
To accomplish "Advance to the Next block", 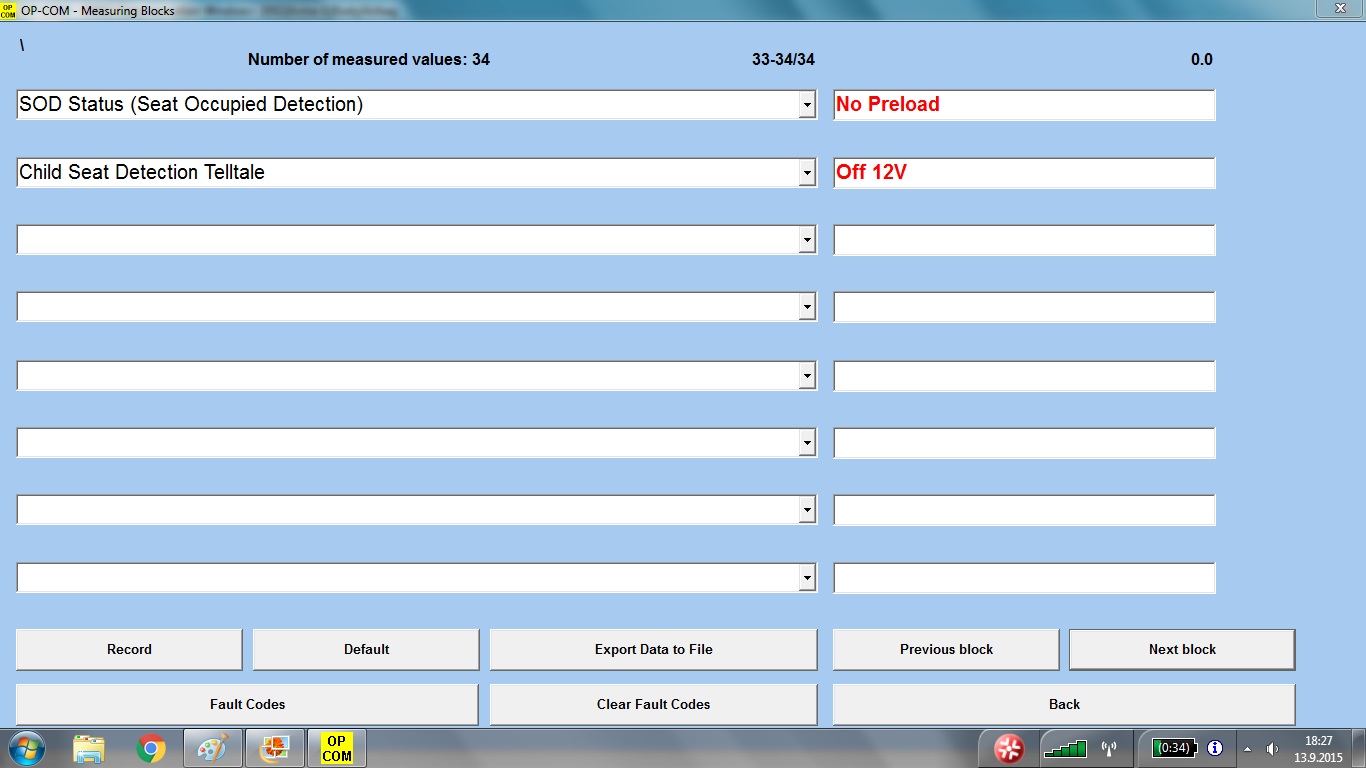I will pyautogui.click(x=1182, y=649).
